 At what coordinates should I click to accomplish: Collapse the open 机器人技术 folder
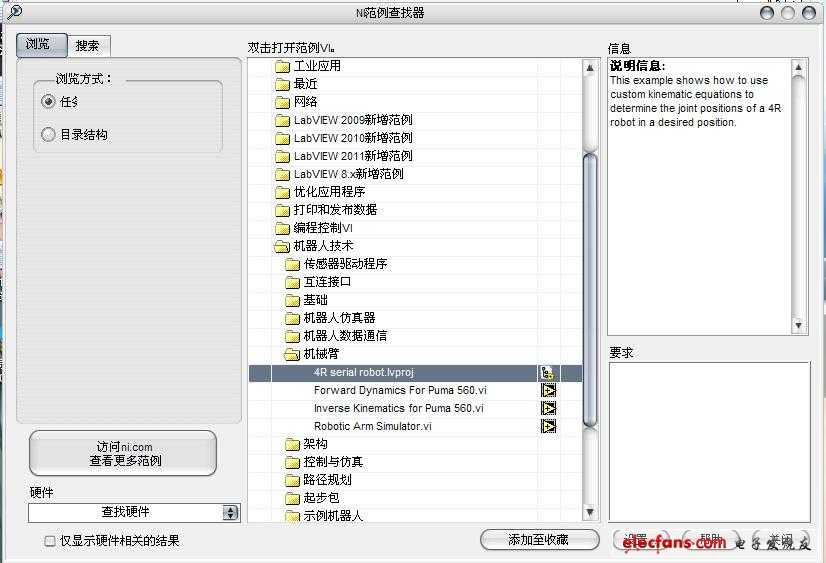click(282, 246)
